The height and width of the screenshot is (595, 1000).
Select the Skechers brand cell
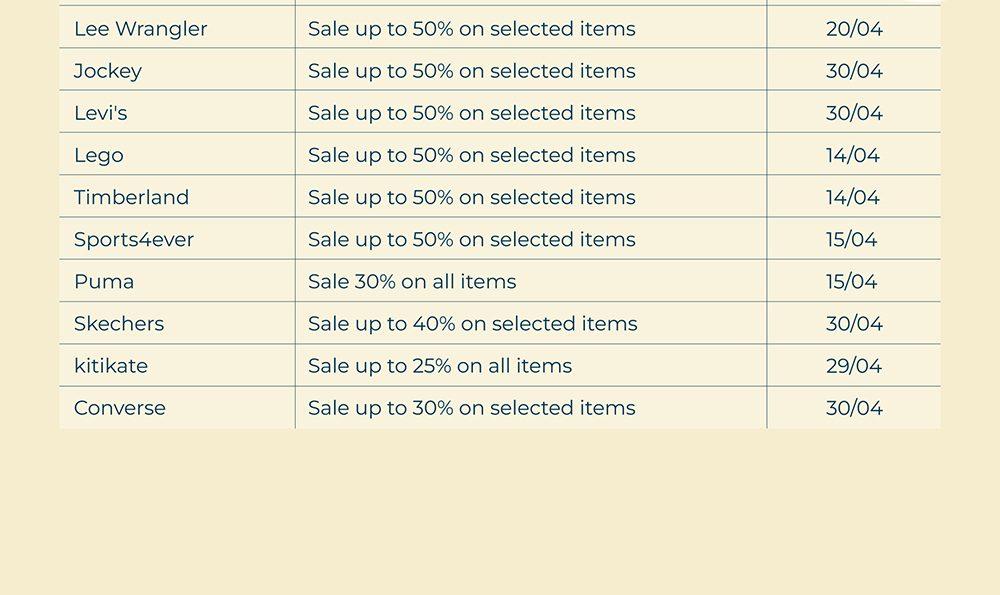click(x=119, y=323)
